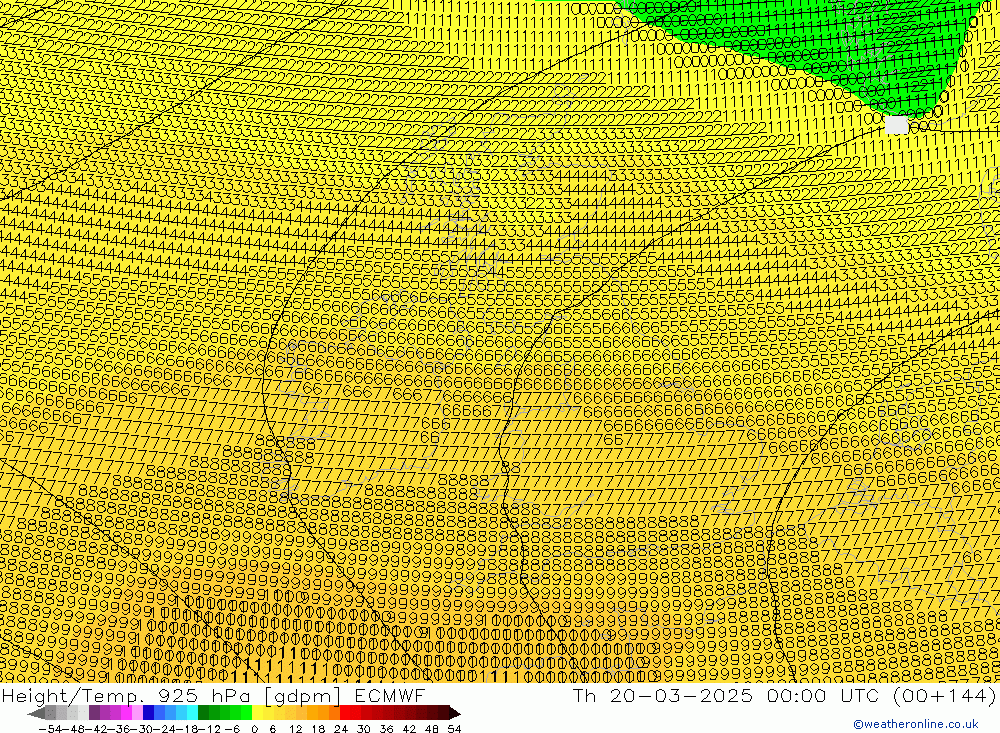The image size is (1000, 733).
Task: Select the dark purple swatch above -42
Action: 94,713
